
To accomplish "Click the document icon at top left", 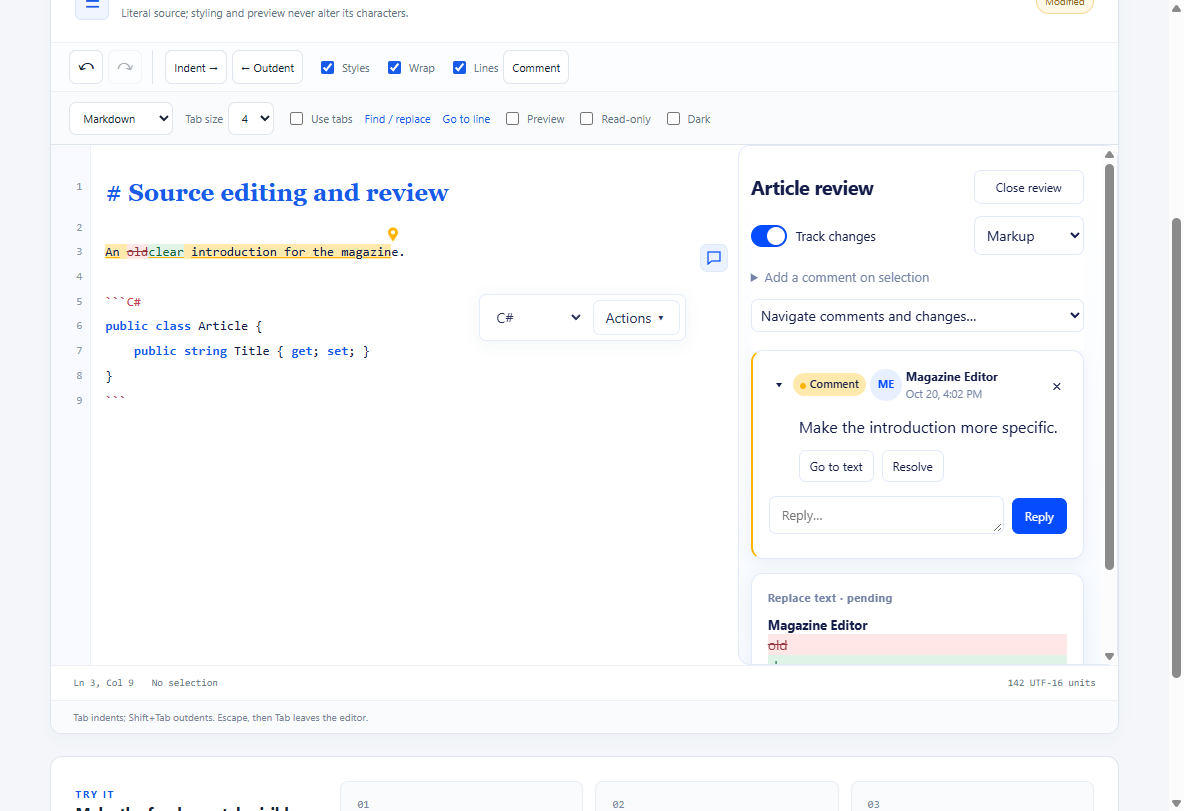I will (92, 6).
